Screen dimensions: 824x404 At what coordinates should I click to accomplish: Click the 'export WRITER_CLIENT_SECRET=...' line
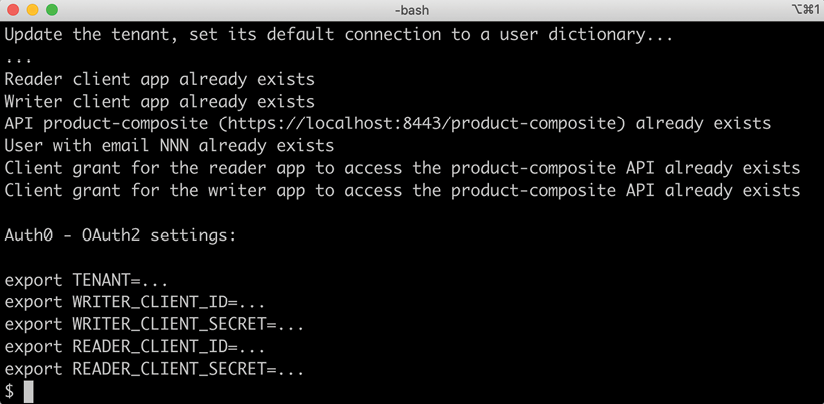(154, 325)
